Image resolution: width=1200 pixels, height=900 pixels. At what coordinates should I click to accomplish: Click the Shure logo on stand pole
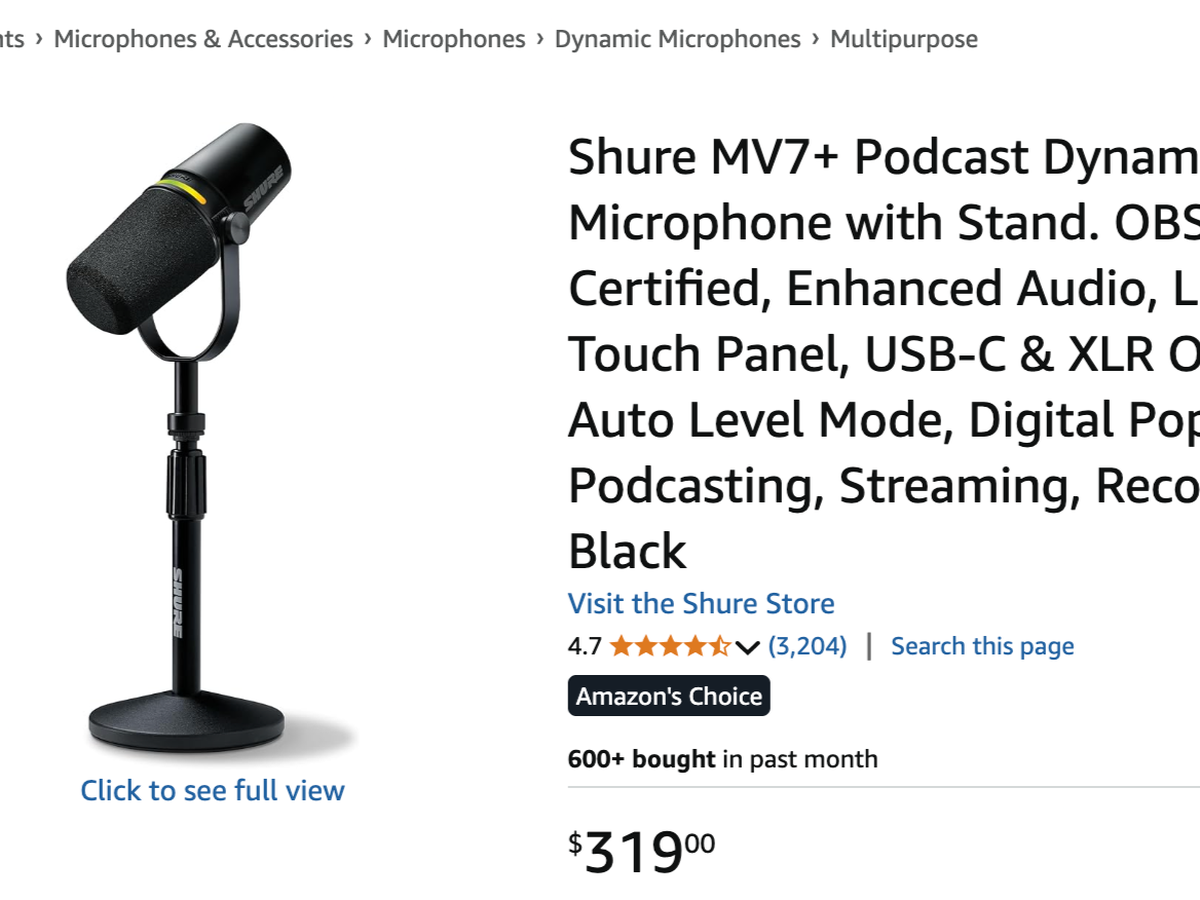[x=176, y=604]
